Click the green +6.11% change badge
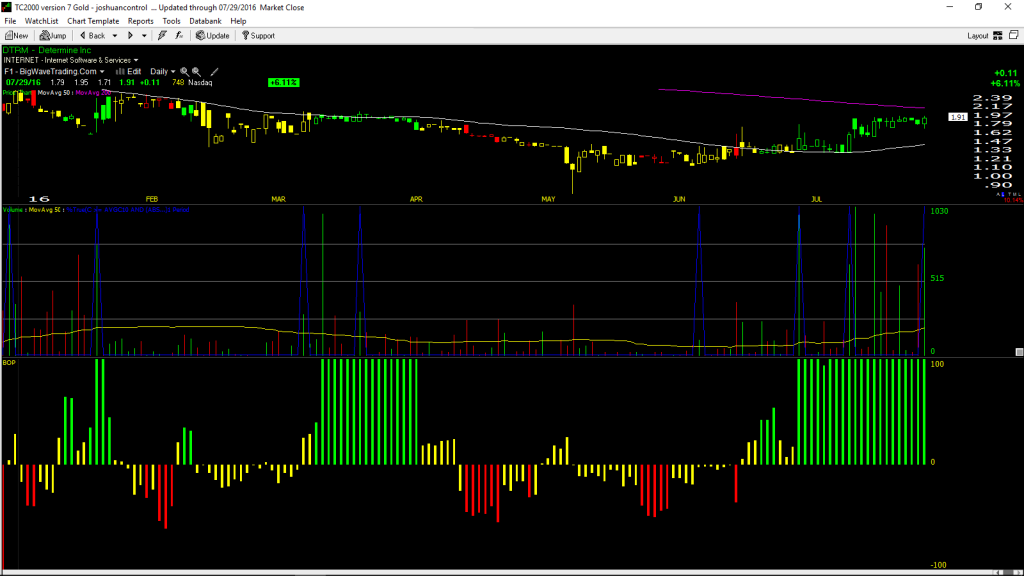The height and width of the screenshot is (576, 1024). (x=283, y=83)
